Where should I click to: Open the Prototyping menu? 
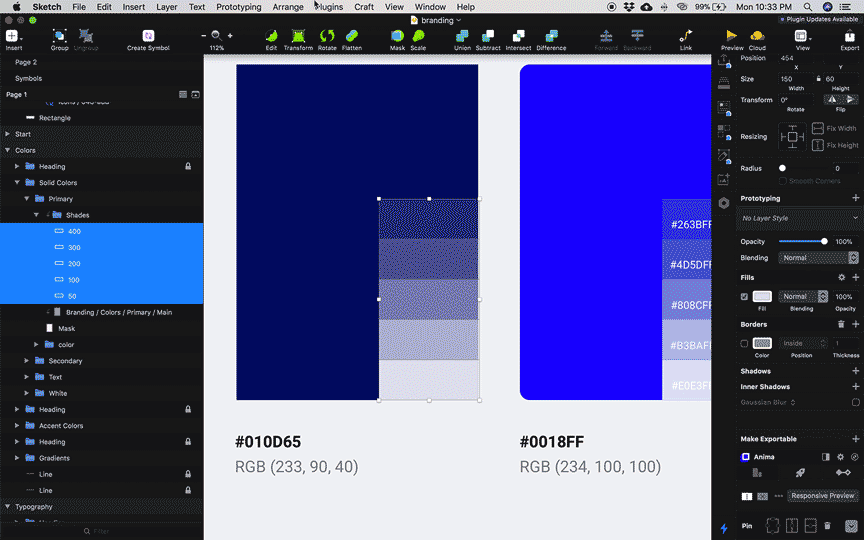point(239,7)
